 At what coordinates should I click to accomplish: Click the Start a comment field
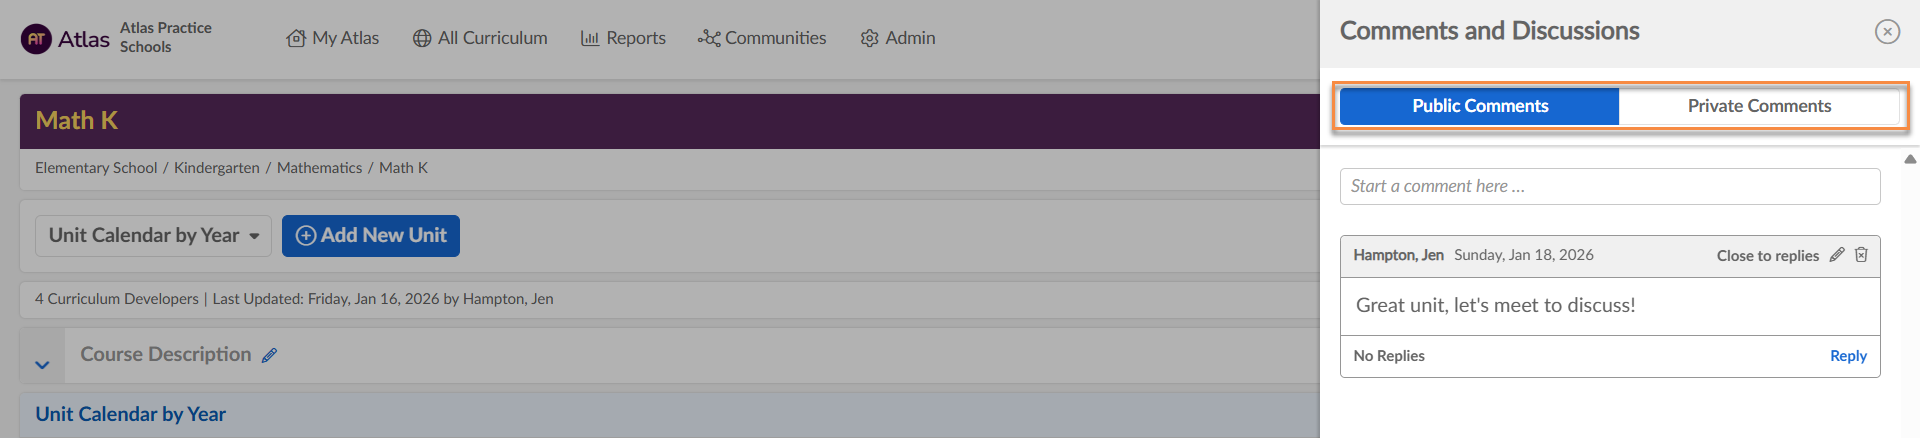pos(1609,187)
